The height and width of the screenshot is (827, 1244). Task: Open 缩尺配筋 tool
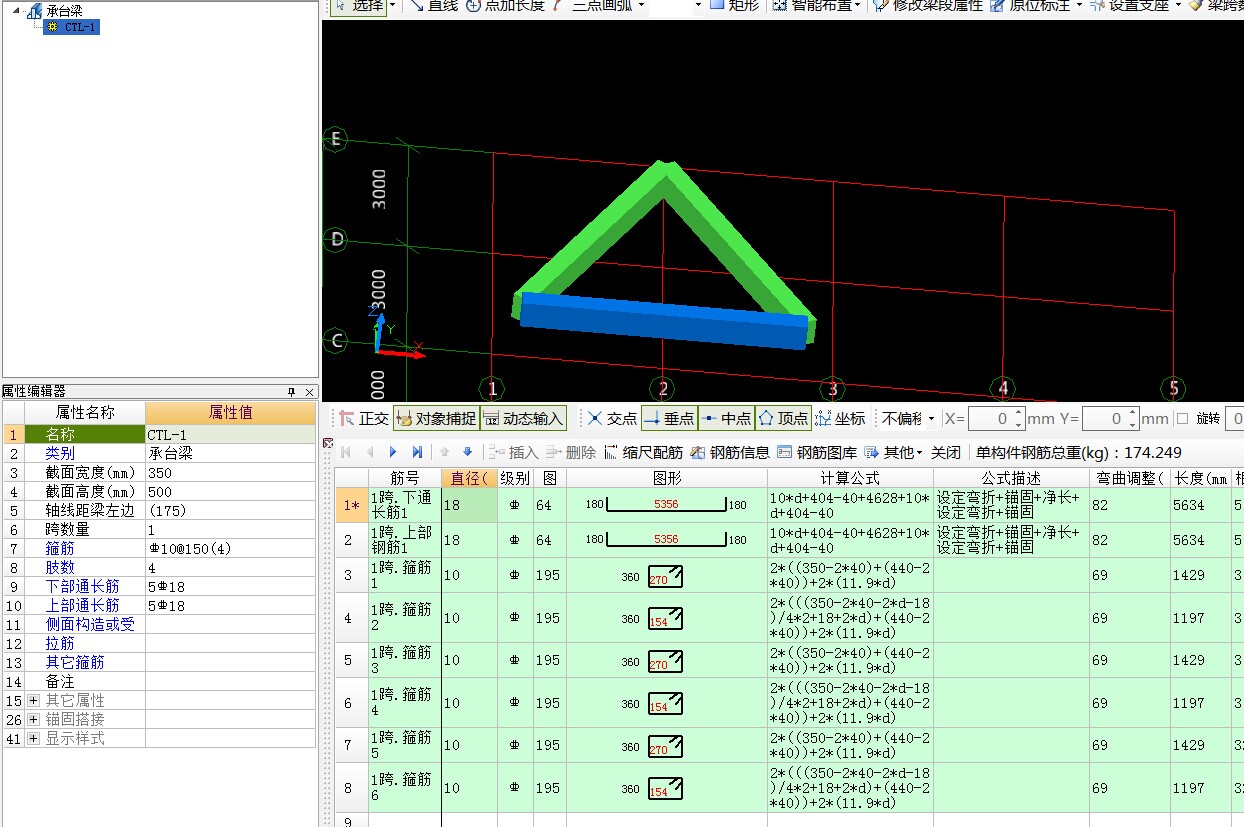(643, 453)
